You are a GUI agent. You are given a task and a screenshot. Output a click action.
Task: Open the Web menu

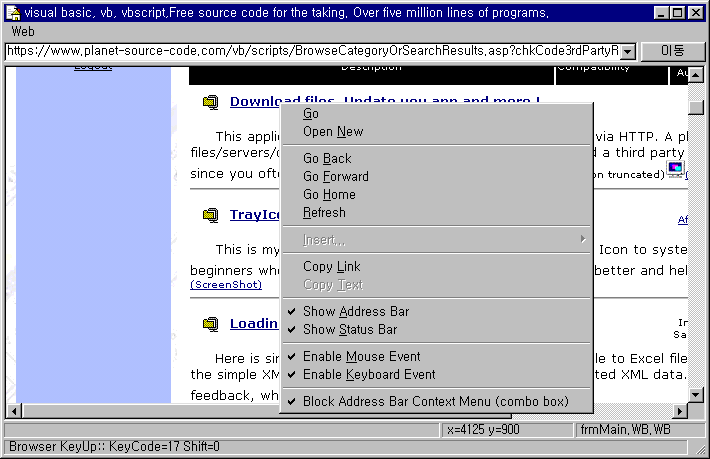point(23,32)
